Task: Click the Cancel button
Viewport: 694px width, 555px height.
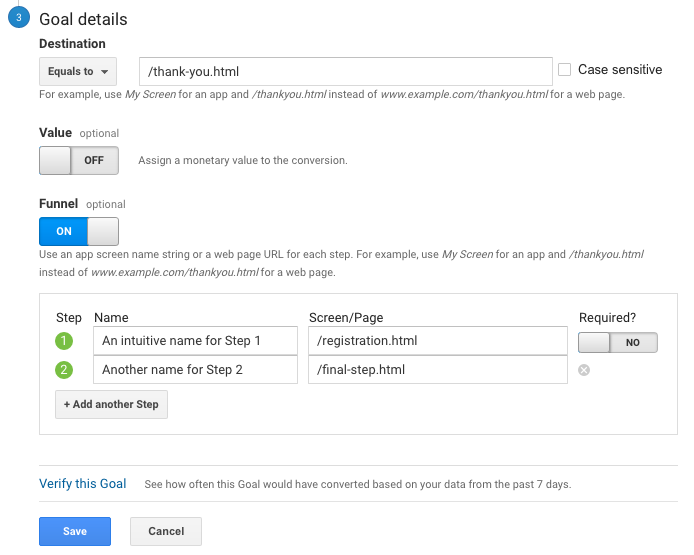Action: click(166, 531)
